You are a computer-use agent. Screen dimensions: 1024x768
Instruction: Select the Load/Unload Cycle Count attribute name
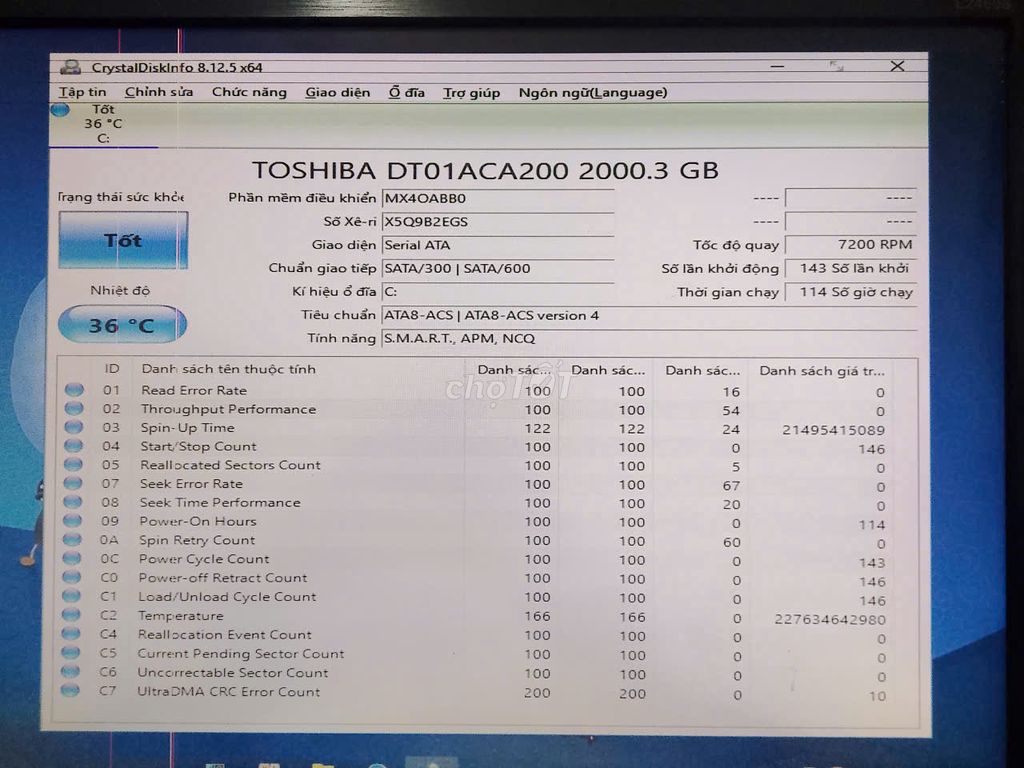(227, 597)
